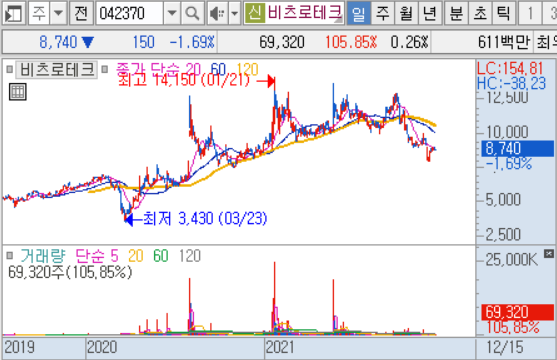Click volume value 69,320 in header

click(282, 42)
